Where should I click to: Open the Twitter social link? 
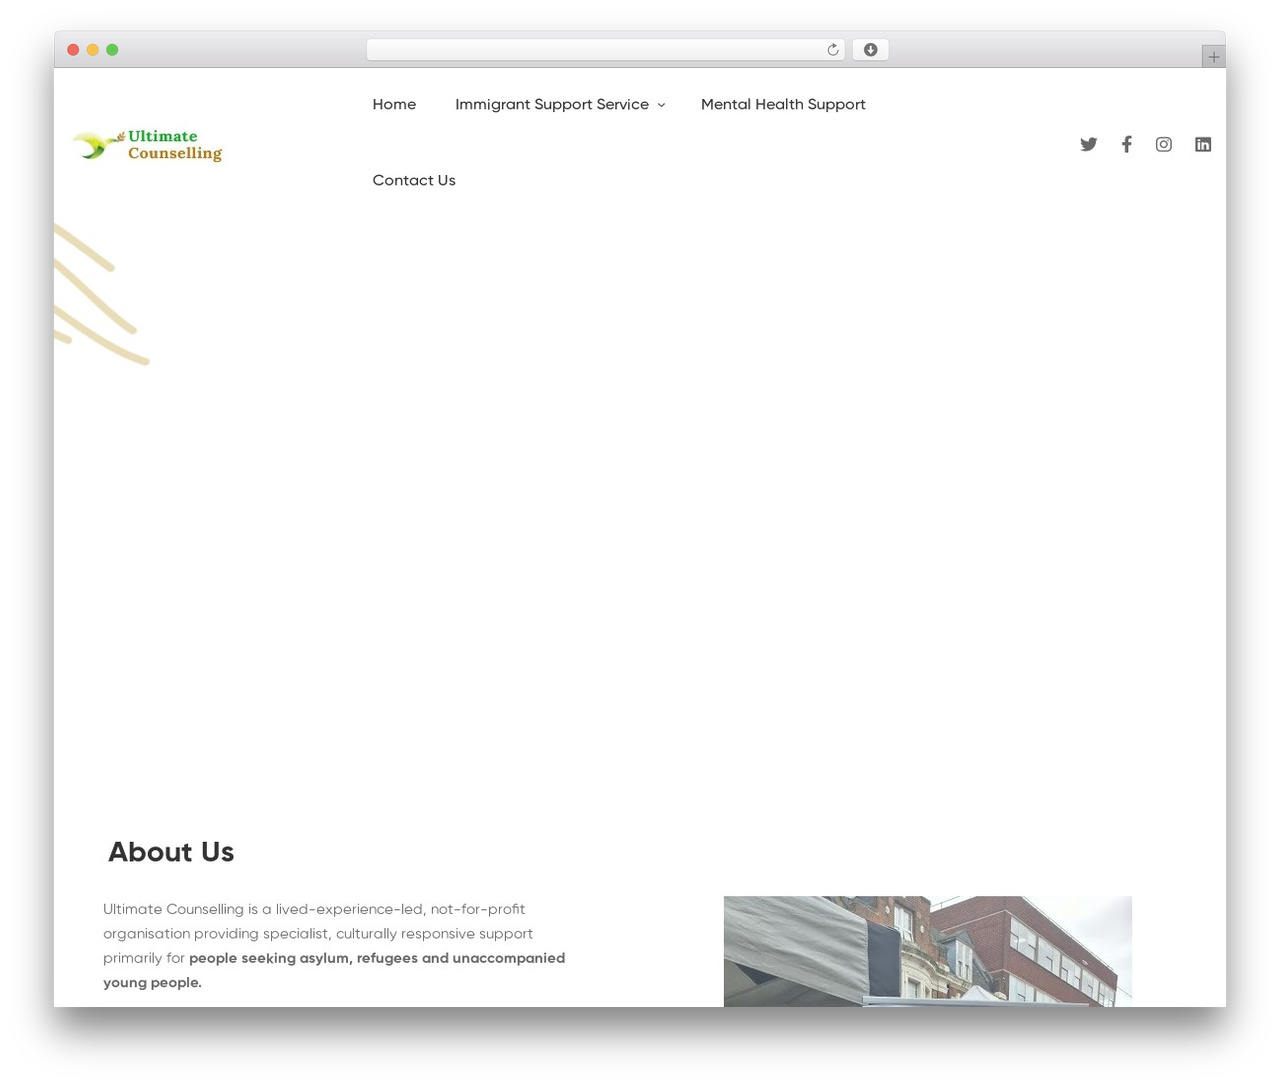1088,144
